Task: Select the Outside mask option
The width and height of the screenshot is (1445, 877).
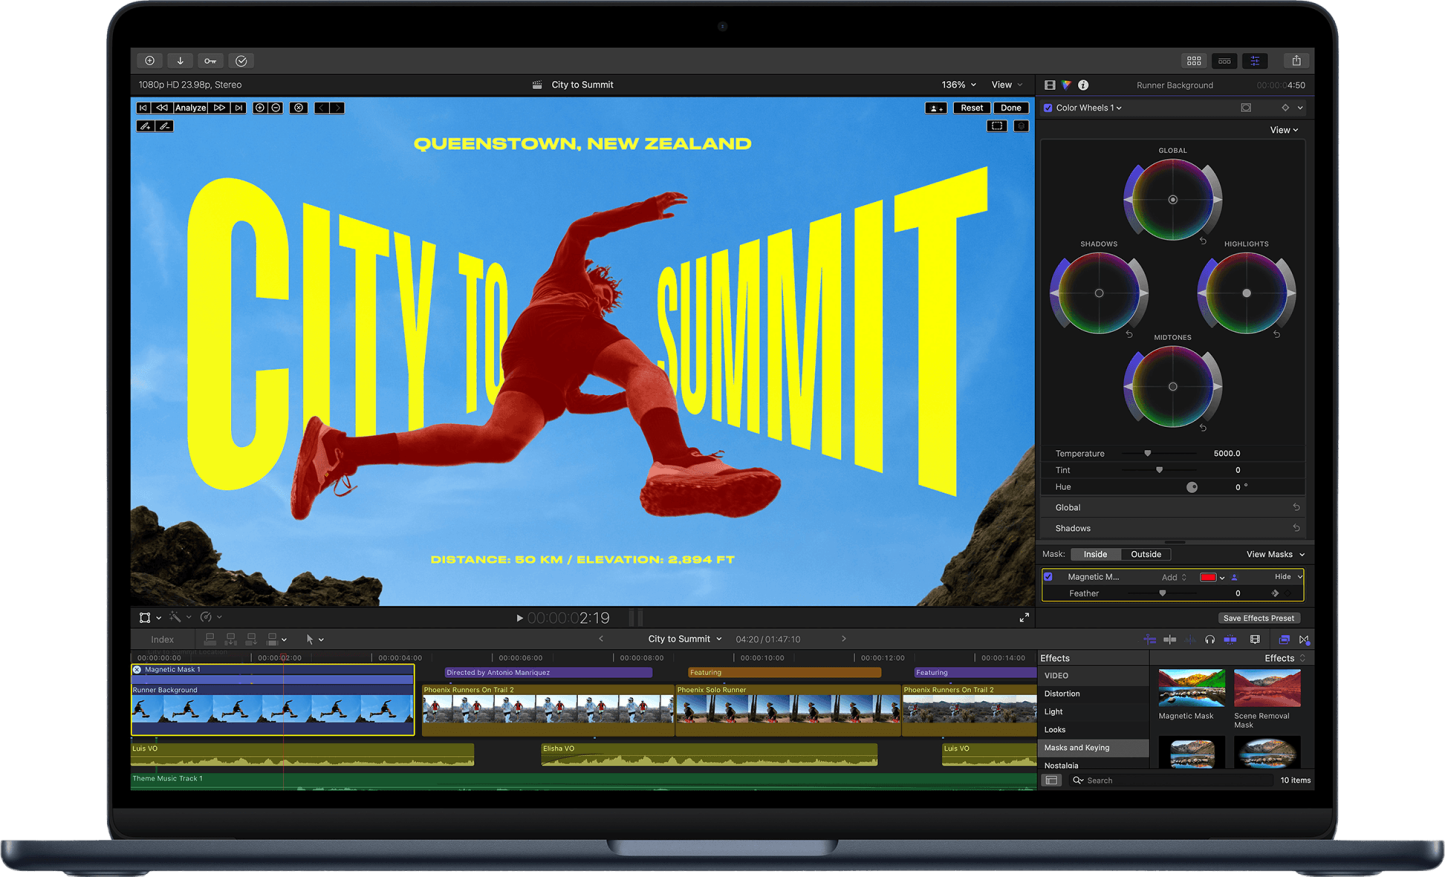Action: [1146, 554]
